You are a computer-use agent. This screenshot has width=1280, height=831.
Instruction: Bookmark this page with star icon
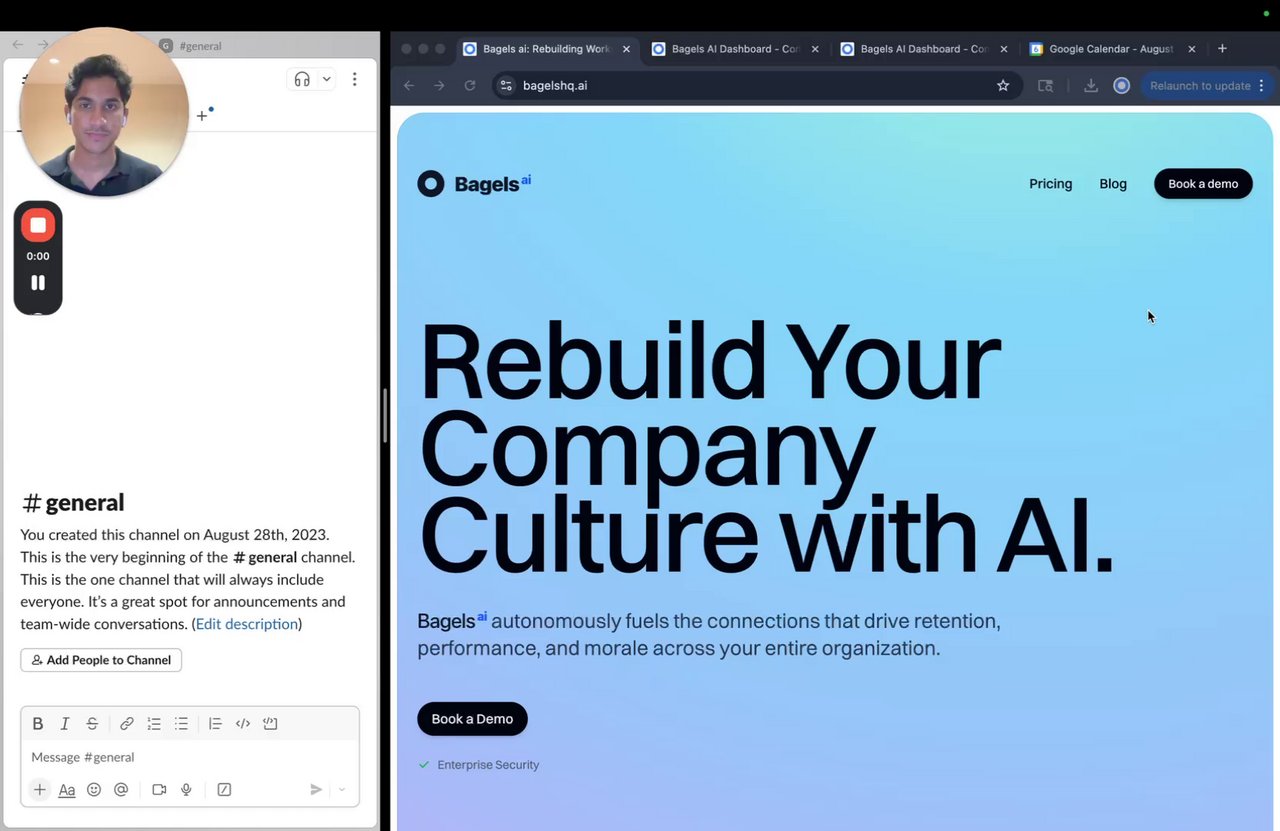(1003, 86)
